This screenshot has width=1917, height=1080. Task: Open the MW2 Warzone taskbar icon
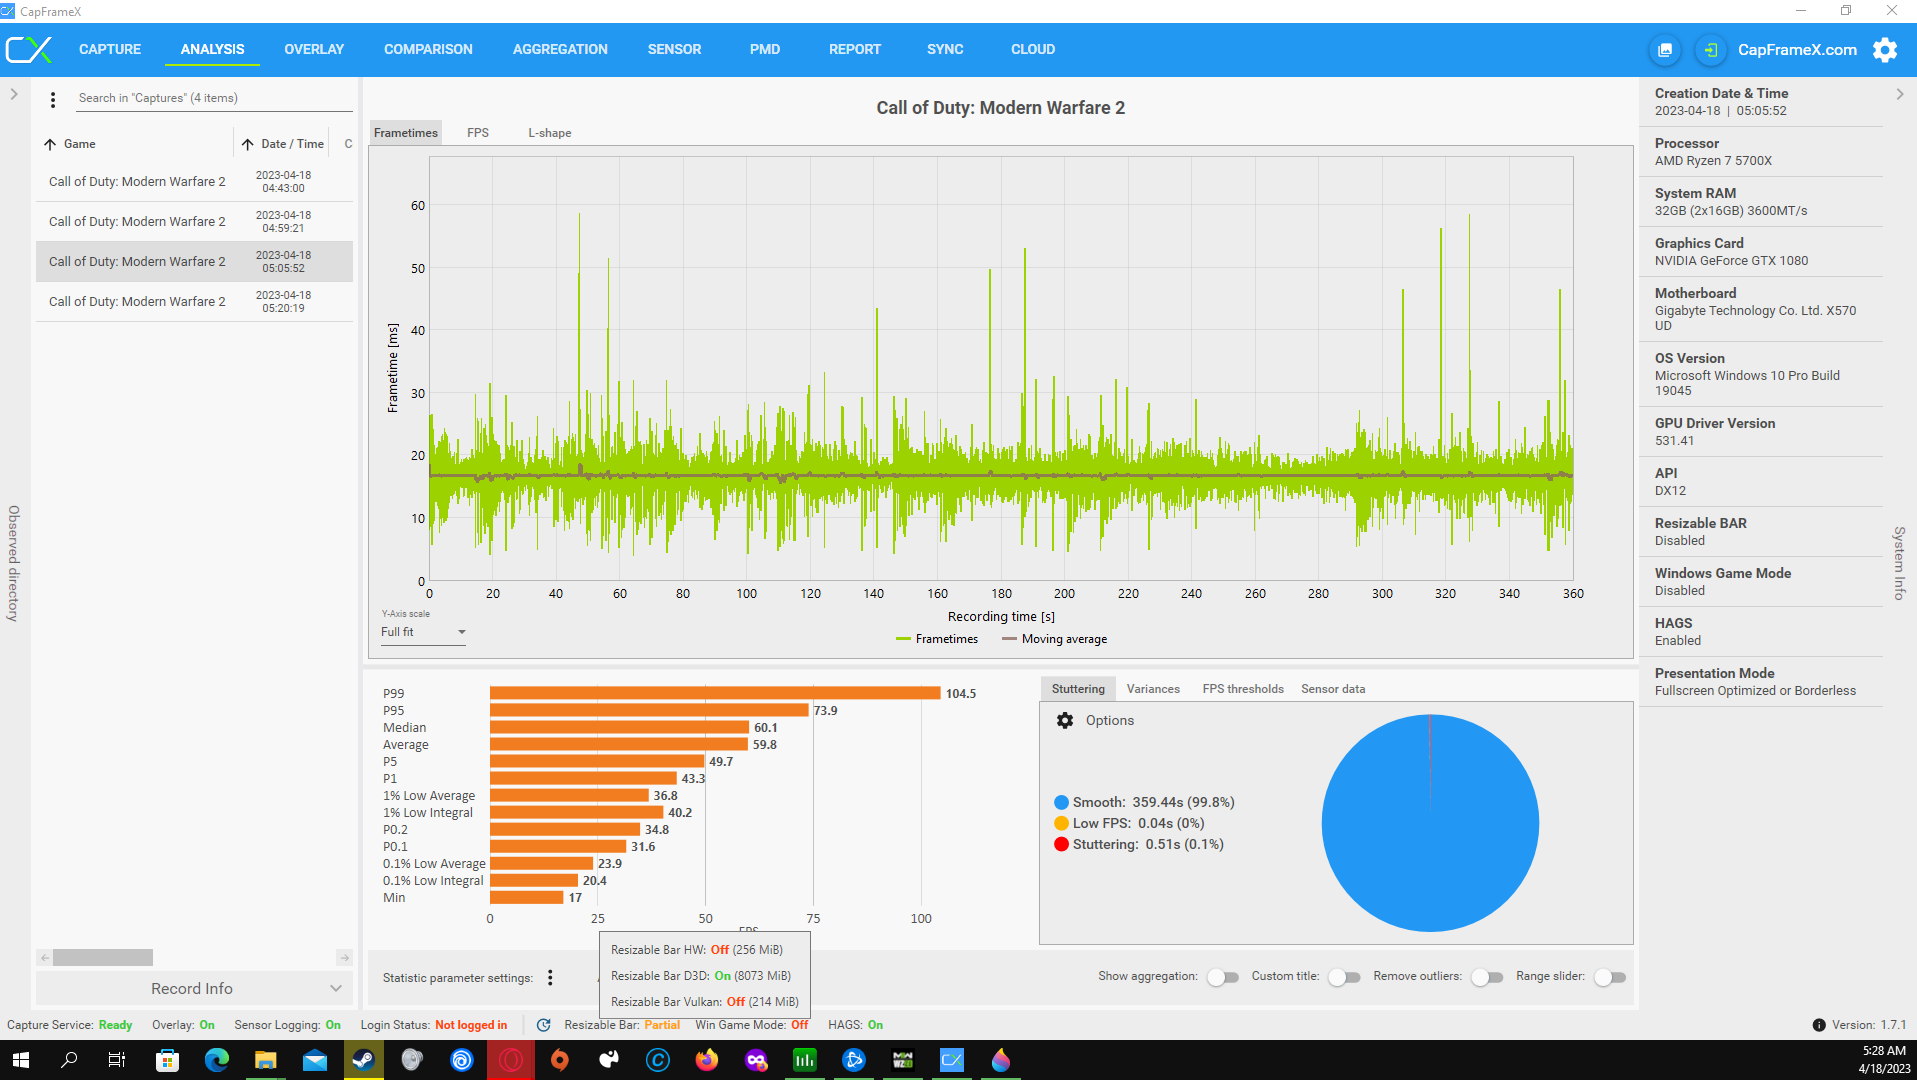pos(903,1060)
